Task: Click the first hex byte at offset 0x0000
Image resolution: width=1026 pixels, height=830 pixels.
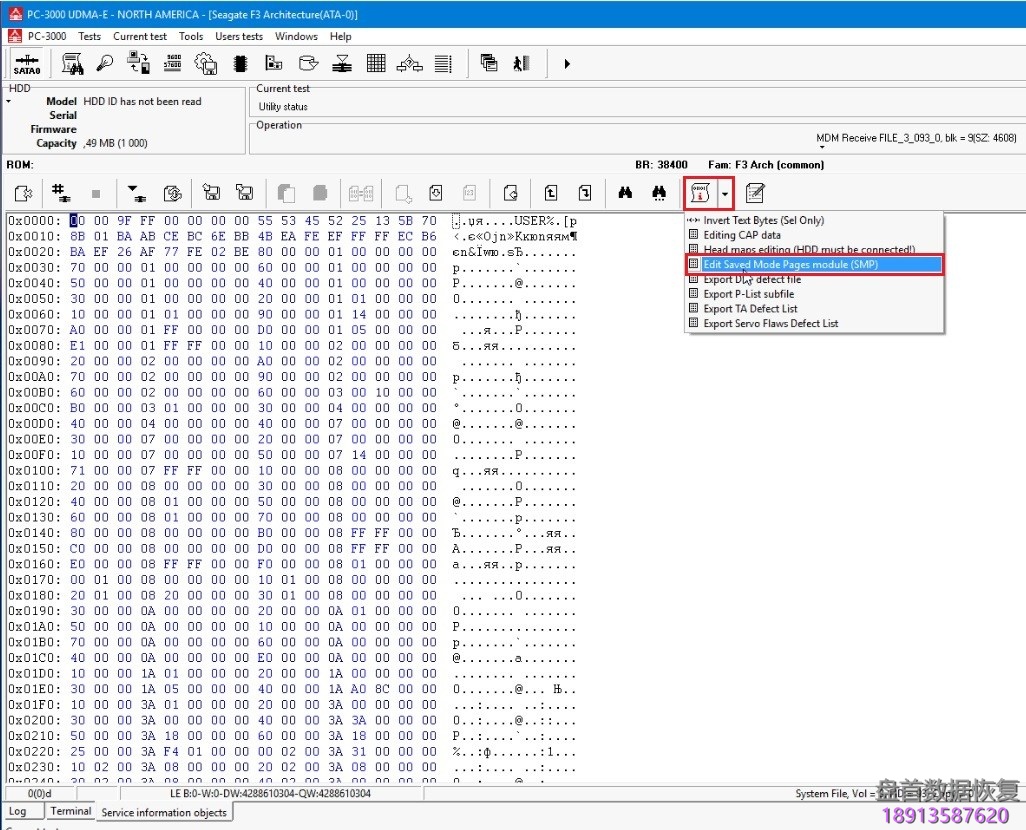Action: pos(76,221)
